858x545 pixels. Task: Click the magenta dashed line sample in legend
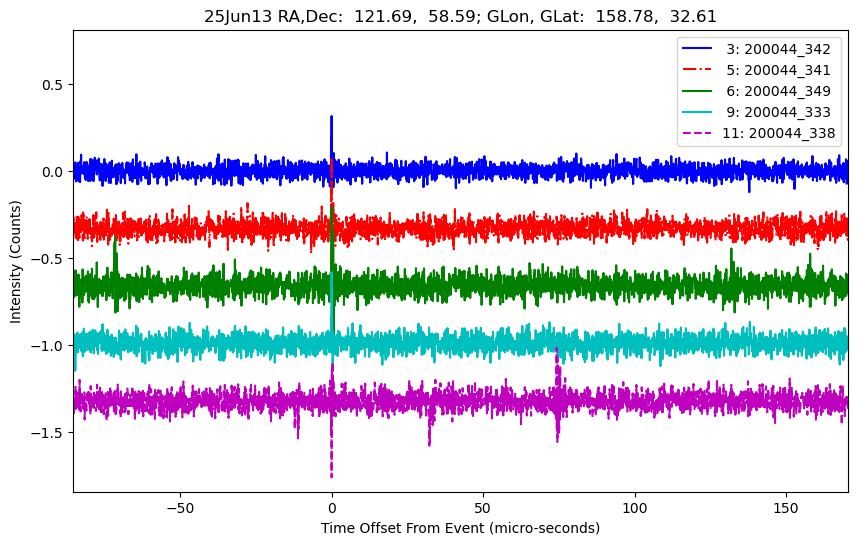[x=697, y=132]
